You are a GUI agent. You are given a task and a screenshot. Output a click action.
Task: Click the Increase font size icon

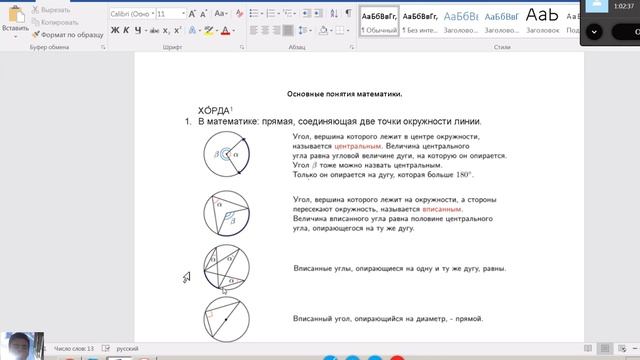click(x=192, y=14)
